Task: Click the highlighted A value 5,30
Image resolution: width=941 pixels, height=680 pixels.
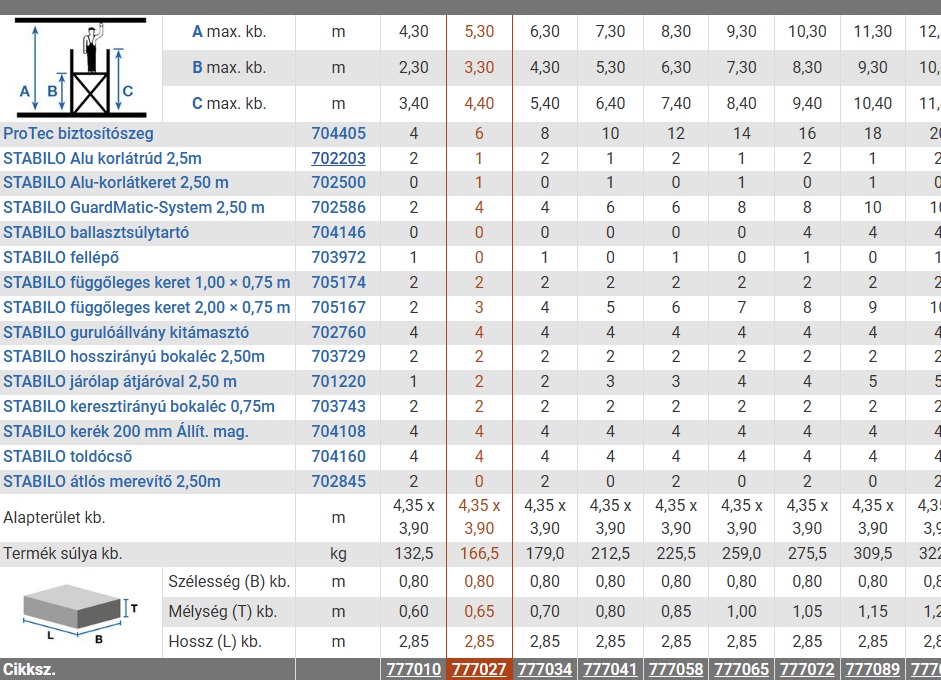Action: coord(479,32)
